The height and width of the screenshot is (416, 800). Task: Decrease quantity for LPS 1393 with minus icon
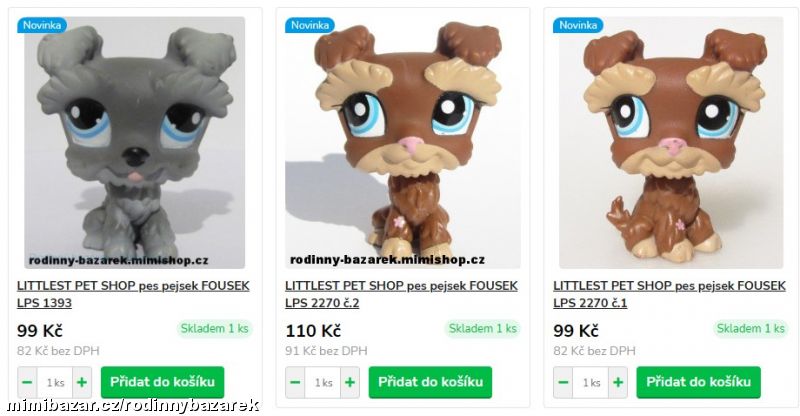tap(28, 382)
